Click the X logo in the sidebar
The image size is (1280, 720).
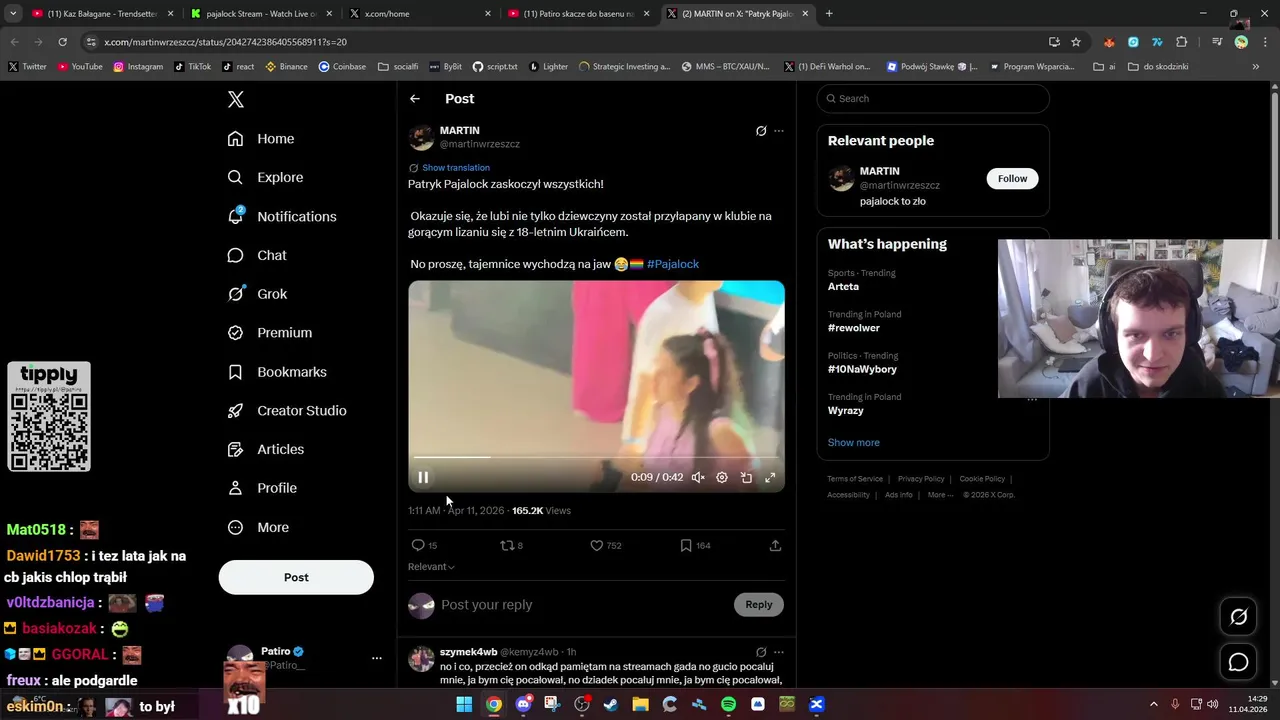236,99
